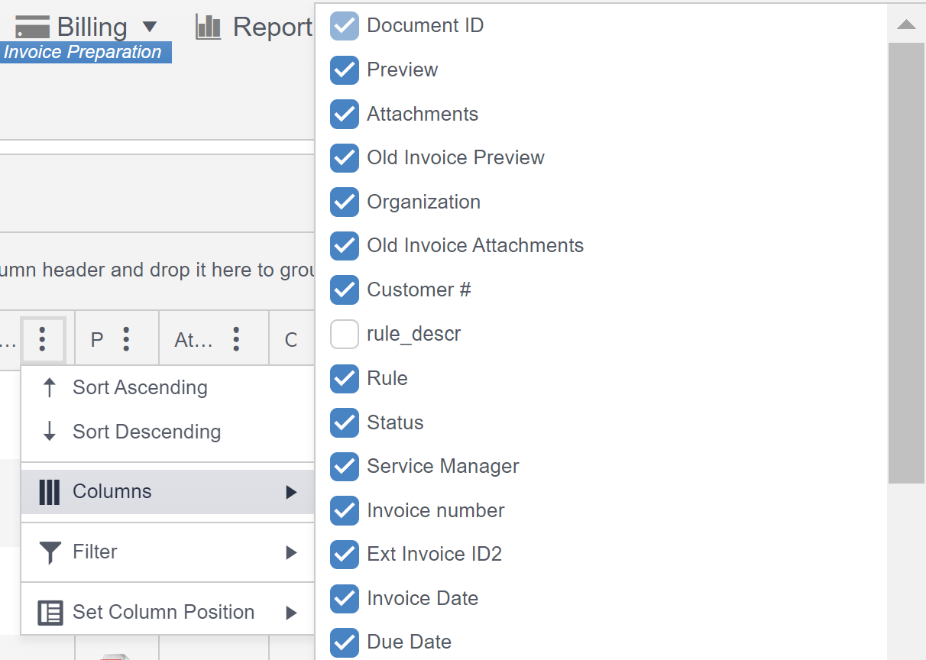Open the Invoice Preparation tab label
This screenshot has width=926, height=660.
tap(83, 52)
